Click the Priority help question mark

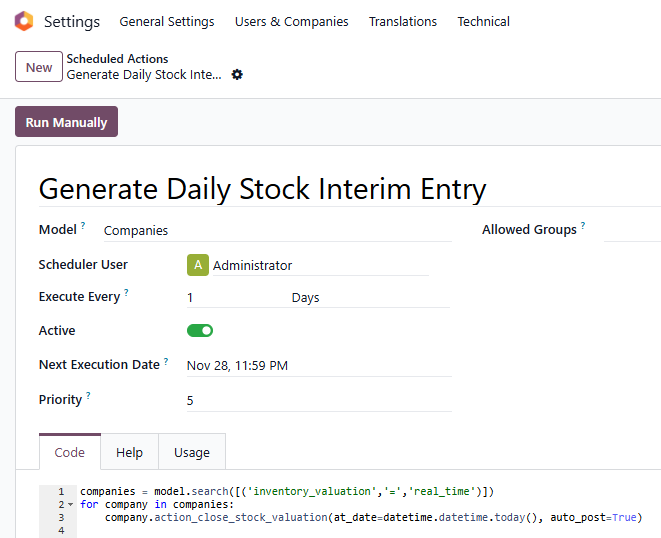coord(88,396)
